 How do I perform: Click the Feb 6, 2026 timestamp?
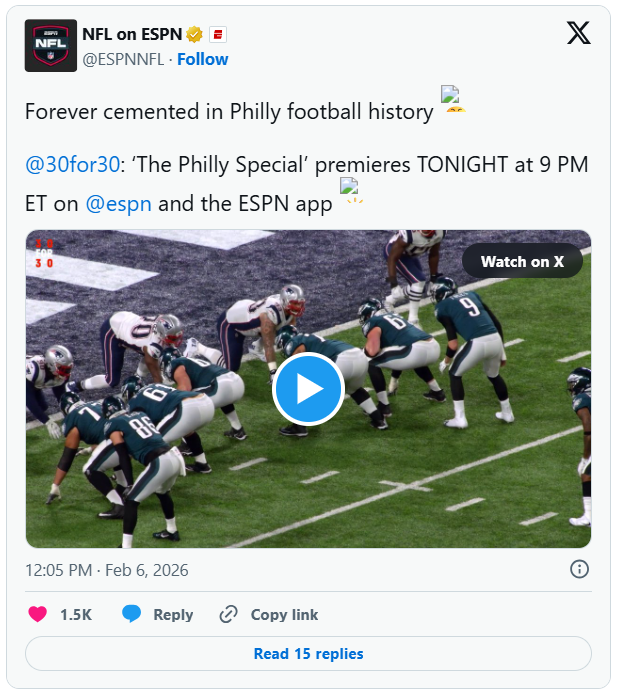pyautogui.click(x=107, y=570)
